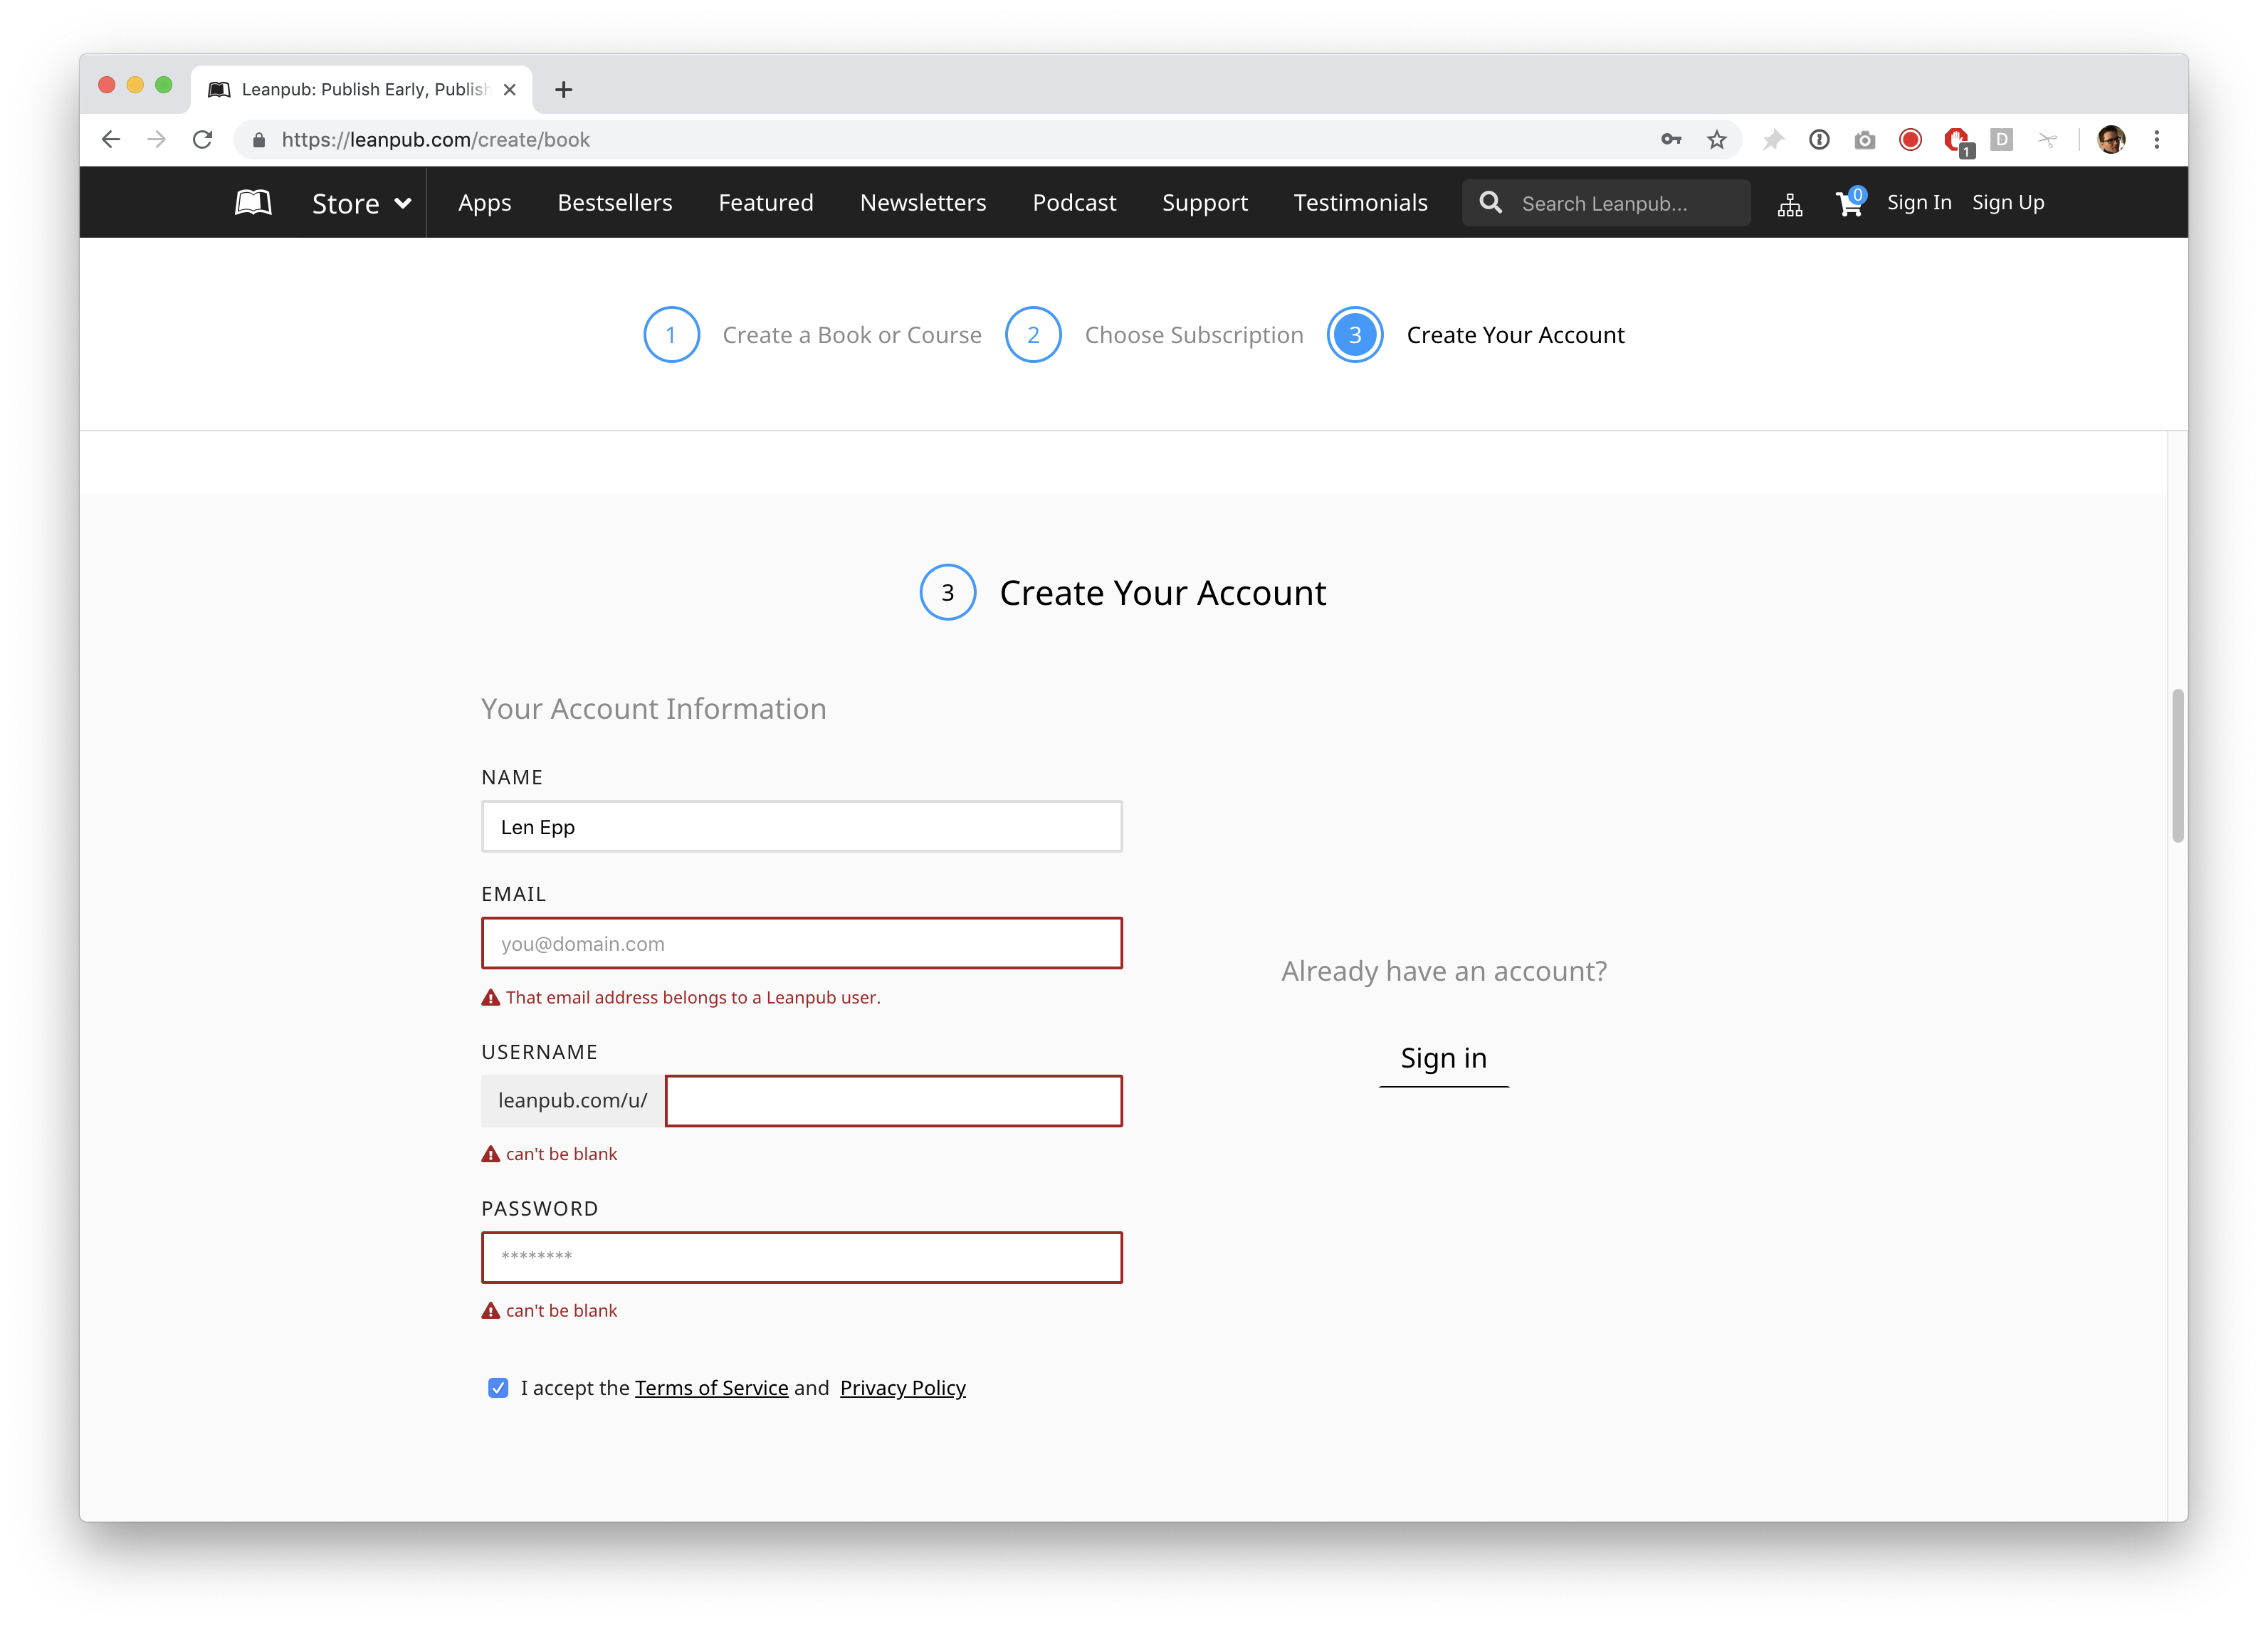Viewport: 2268px width, 1627px height.
Task: Open the red blocker extension with badge
Action: [1958, 141]
